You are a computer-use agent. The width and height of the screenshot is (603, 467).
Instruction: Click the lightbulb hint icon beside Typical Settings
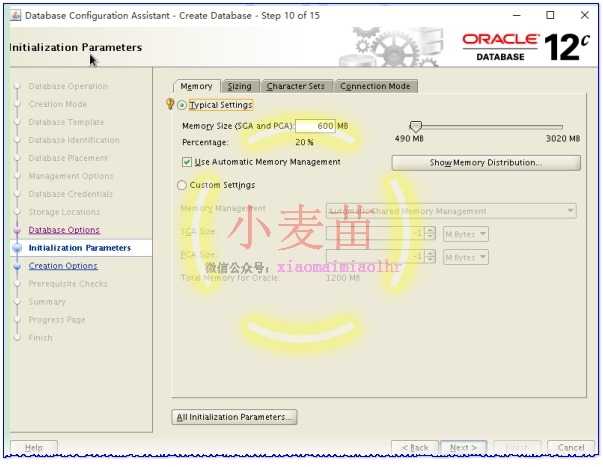[x=170, y=103]
